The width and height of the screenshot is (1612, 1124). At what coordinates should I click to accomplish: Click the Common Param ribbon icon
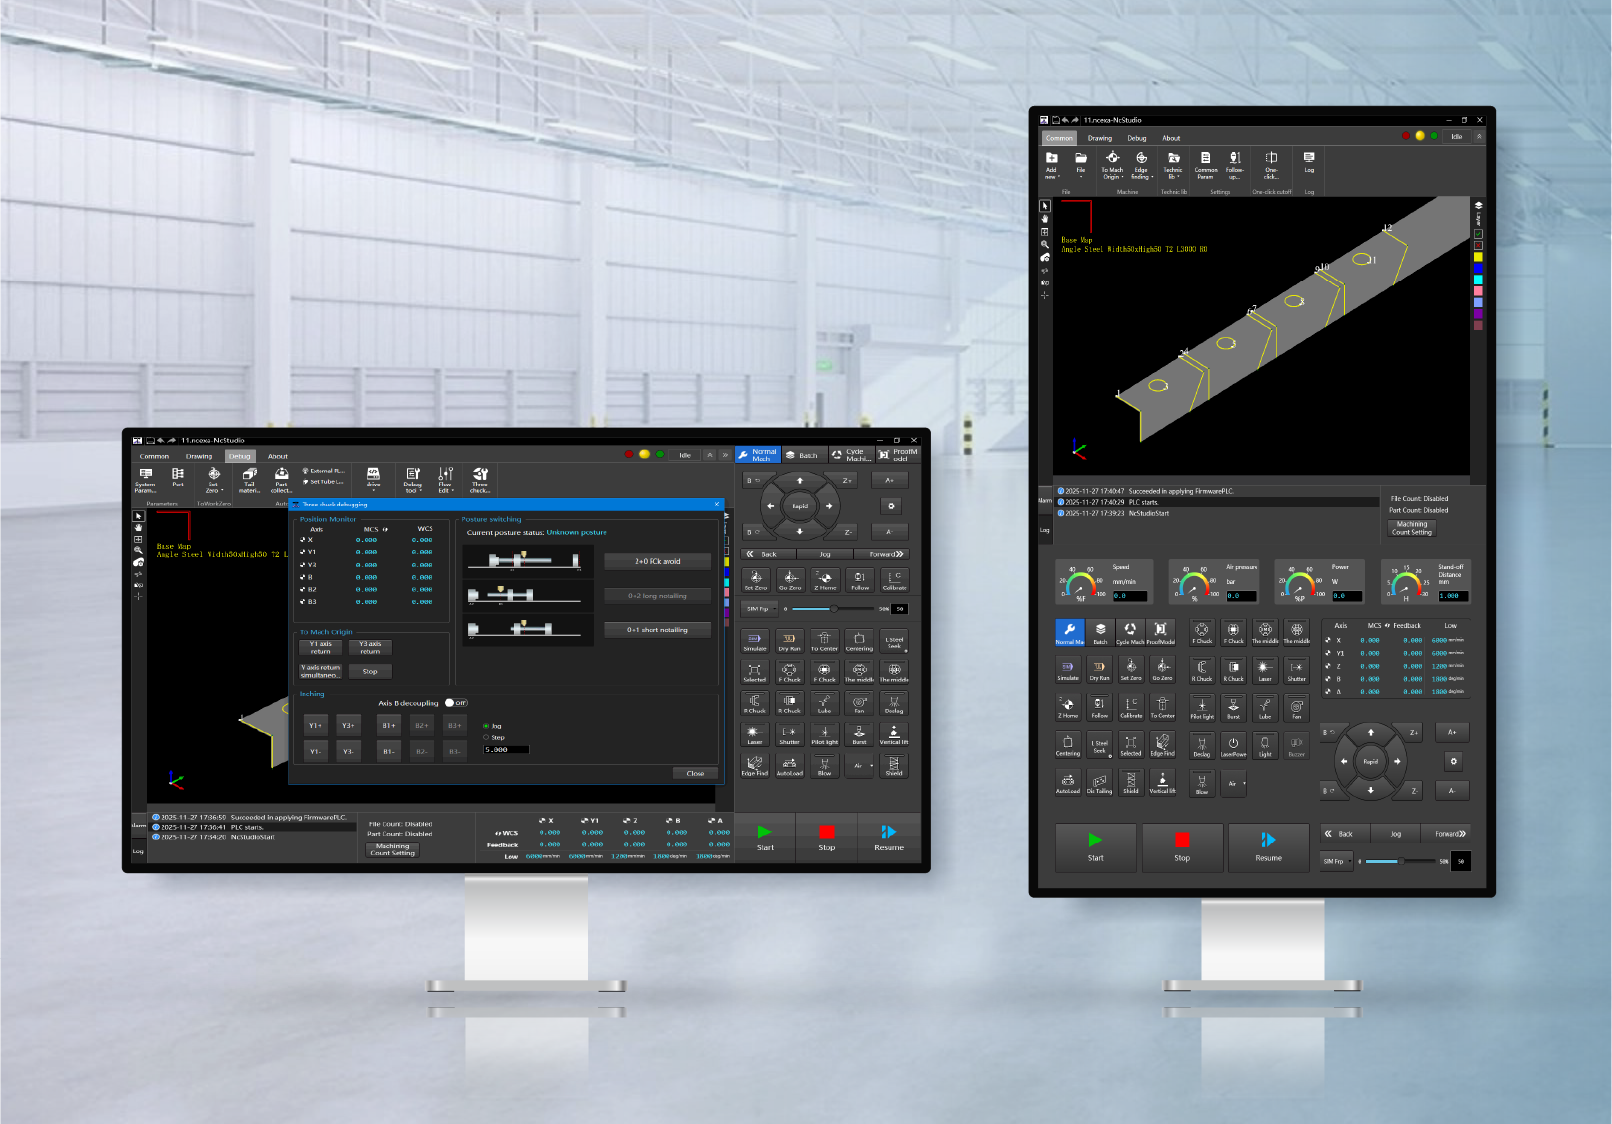(1206, 162)
